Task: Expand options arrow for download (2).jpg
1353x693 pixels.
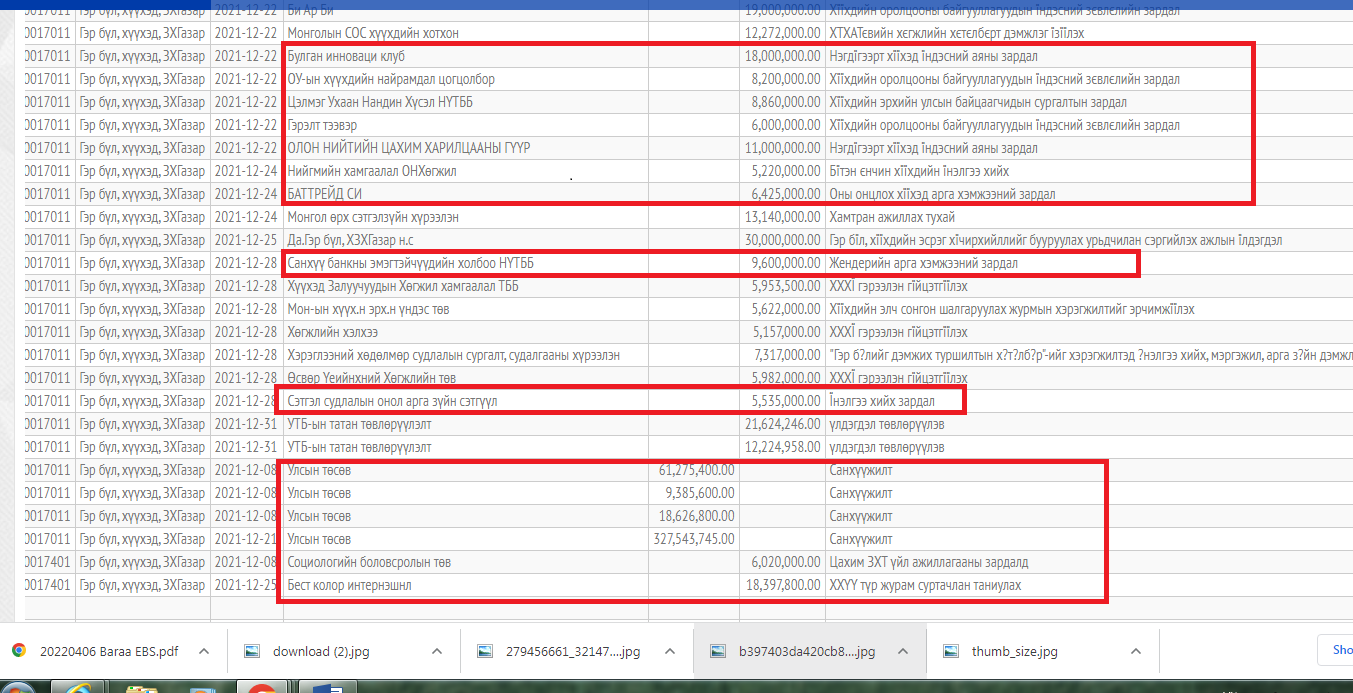Action: click(437, 651)
